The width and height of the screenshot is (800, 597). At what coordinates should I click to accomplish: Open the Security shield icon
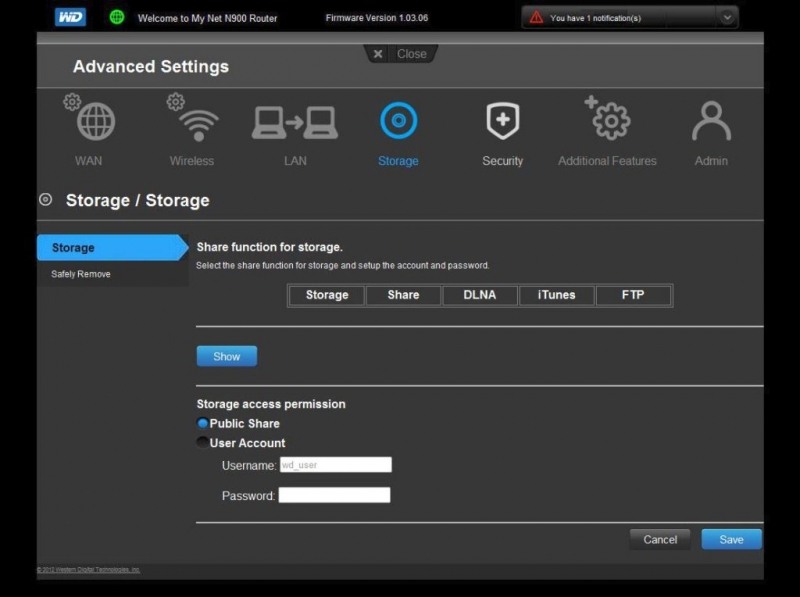pyautogui.click(x=503, y=121)
